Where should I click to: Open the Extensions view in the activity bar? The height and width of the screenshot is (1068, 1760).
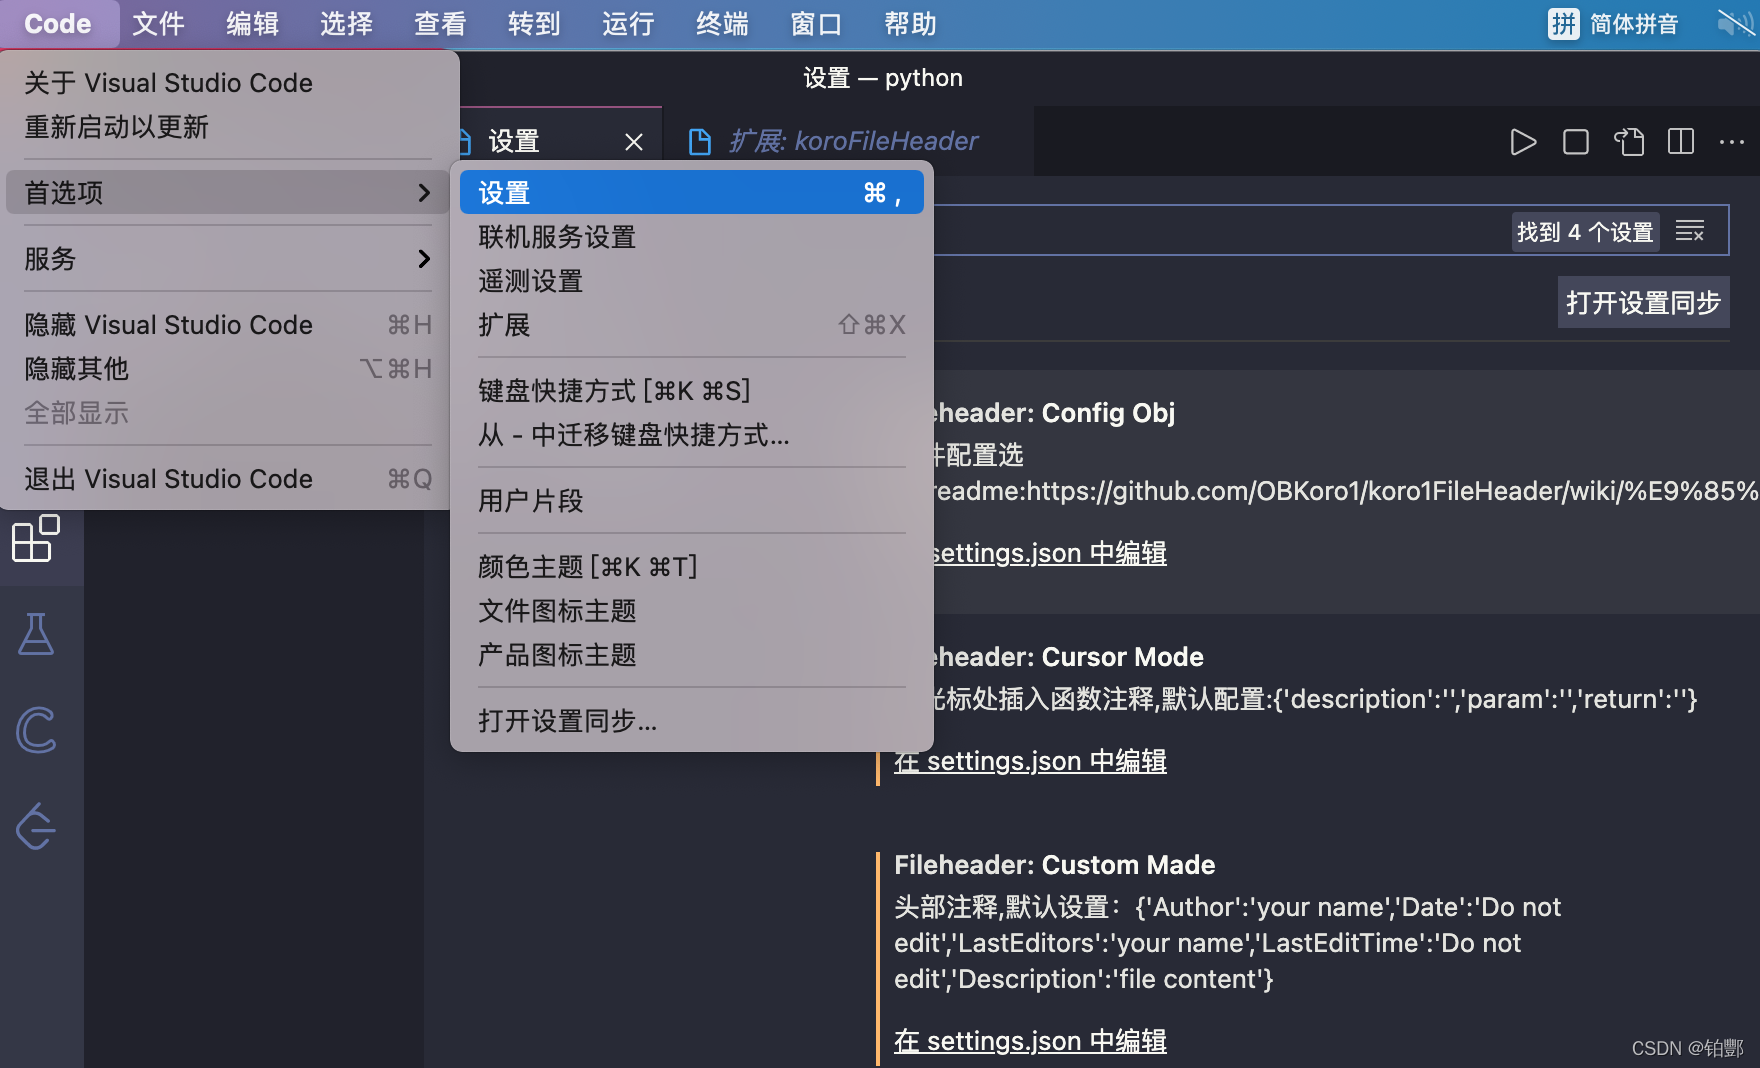(x=36, y=539)
